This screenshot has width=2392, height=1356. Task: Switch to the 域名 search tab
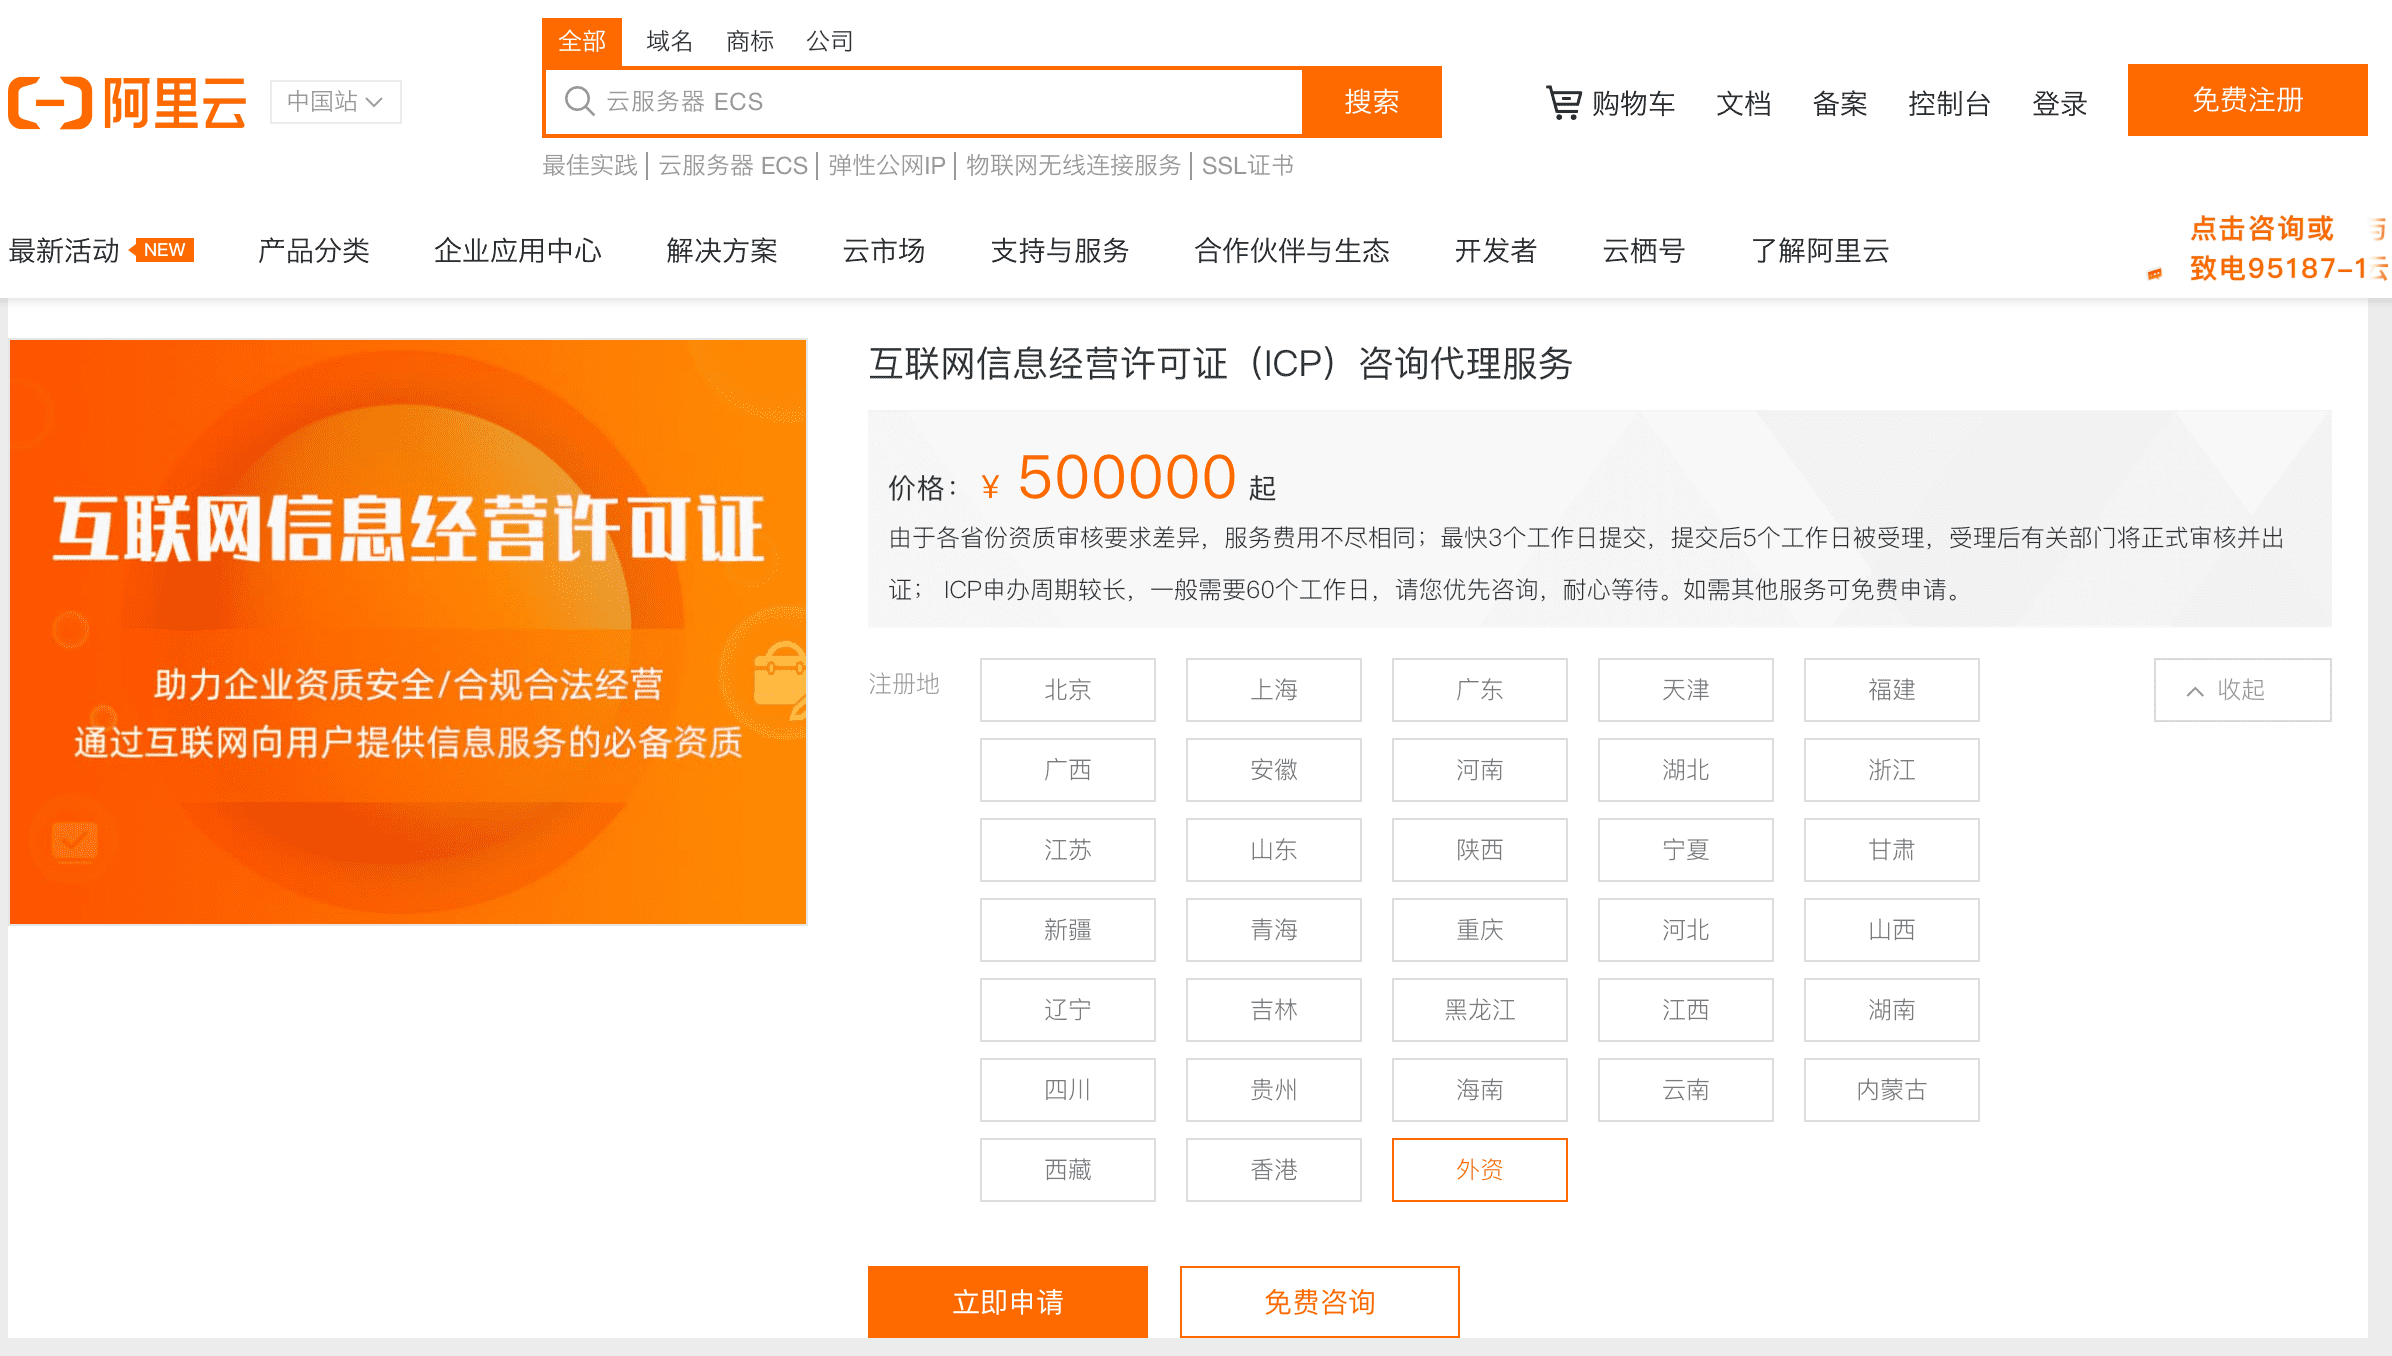(669, 41)
